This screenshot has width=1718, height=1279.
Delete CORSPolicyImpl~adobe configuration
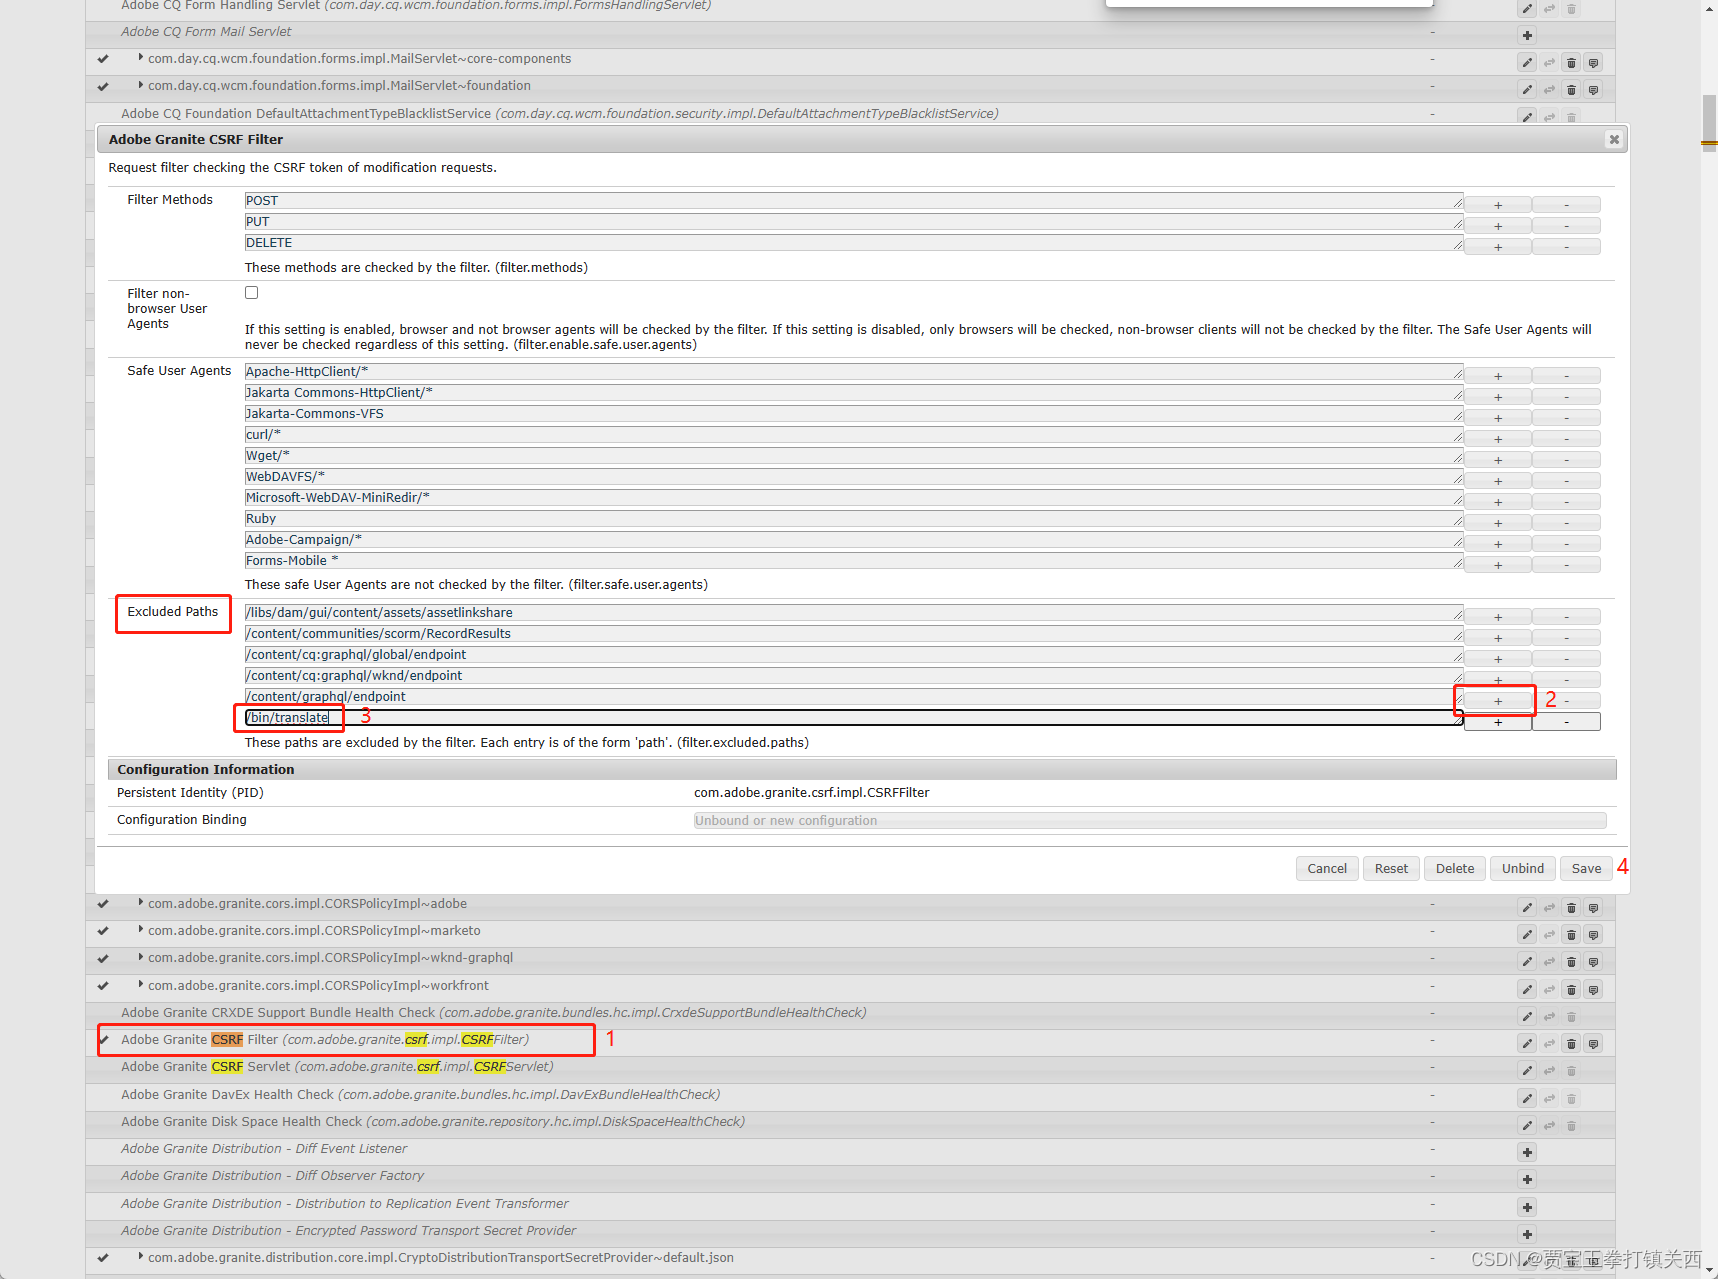[1571, 908]
